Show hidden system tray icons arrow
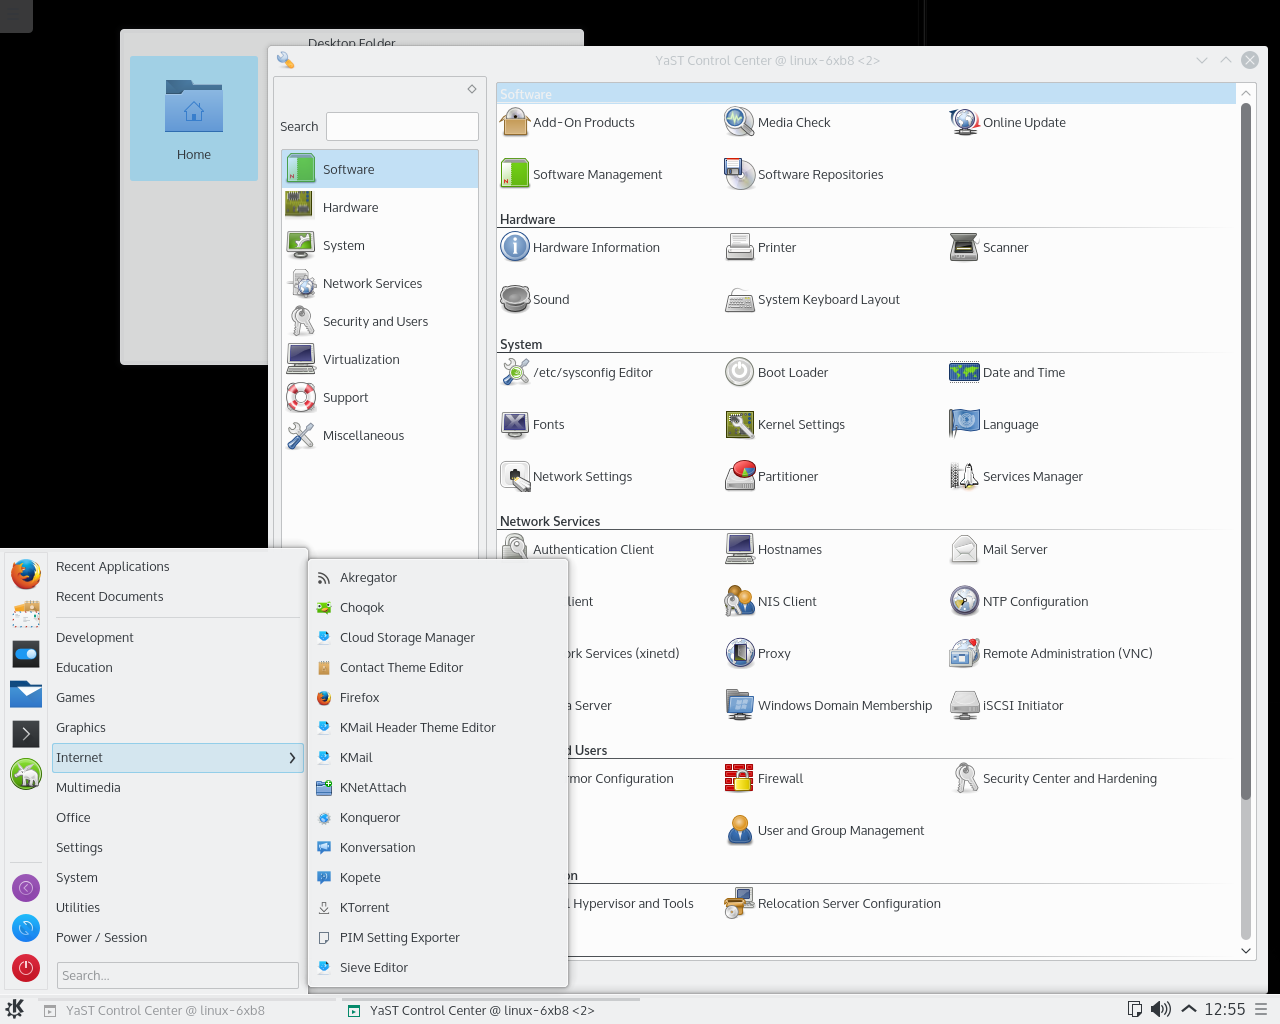1280x1024 pixels. [1189, 1009]
